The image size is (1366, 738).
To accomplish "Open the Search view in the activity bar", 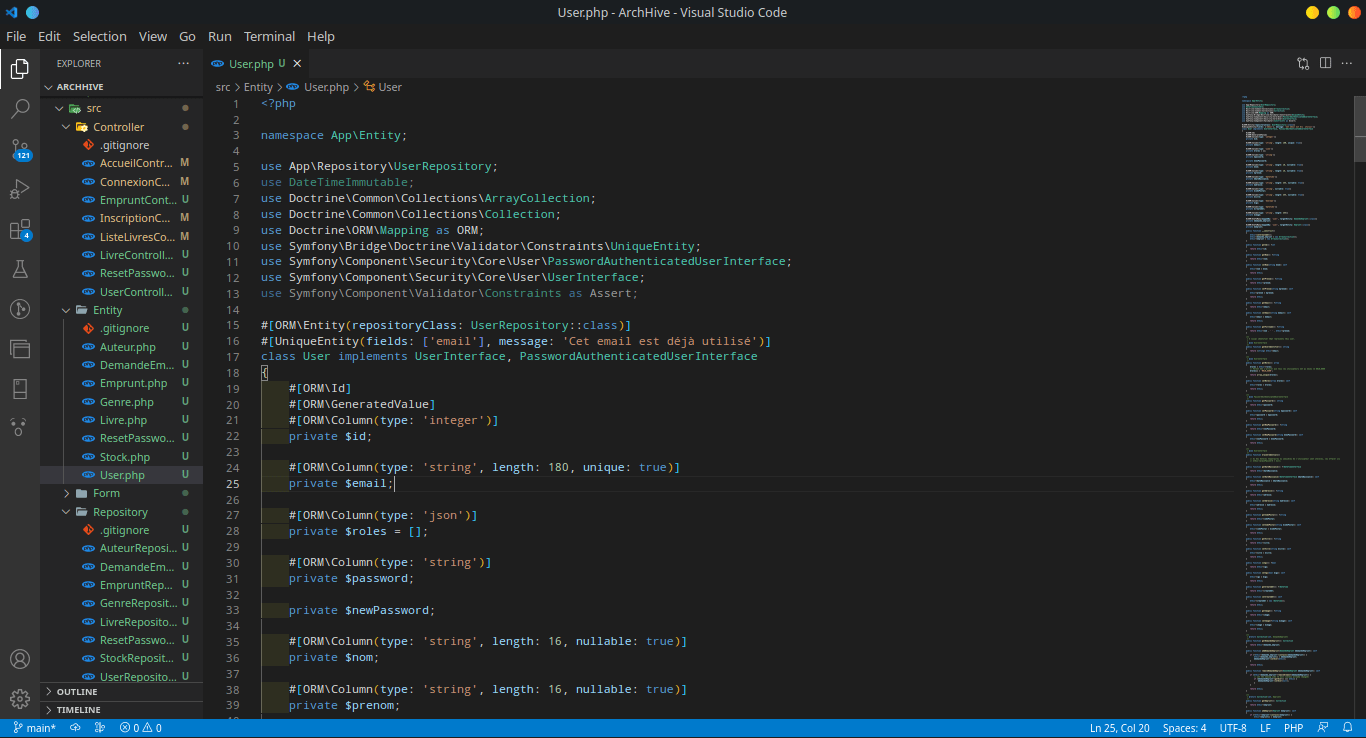I will click(x=20, y=109).
